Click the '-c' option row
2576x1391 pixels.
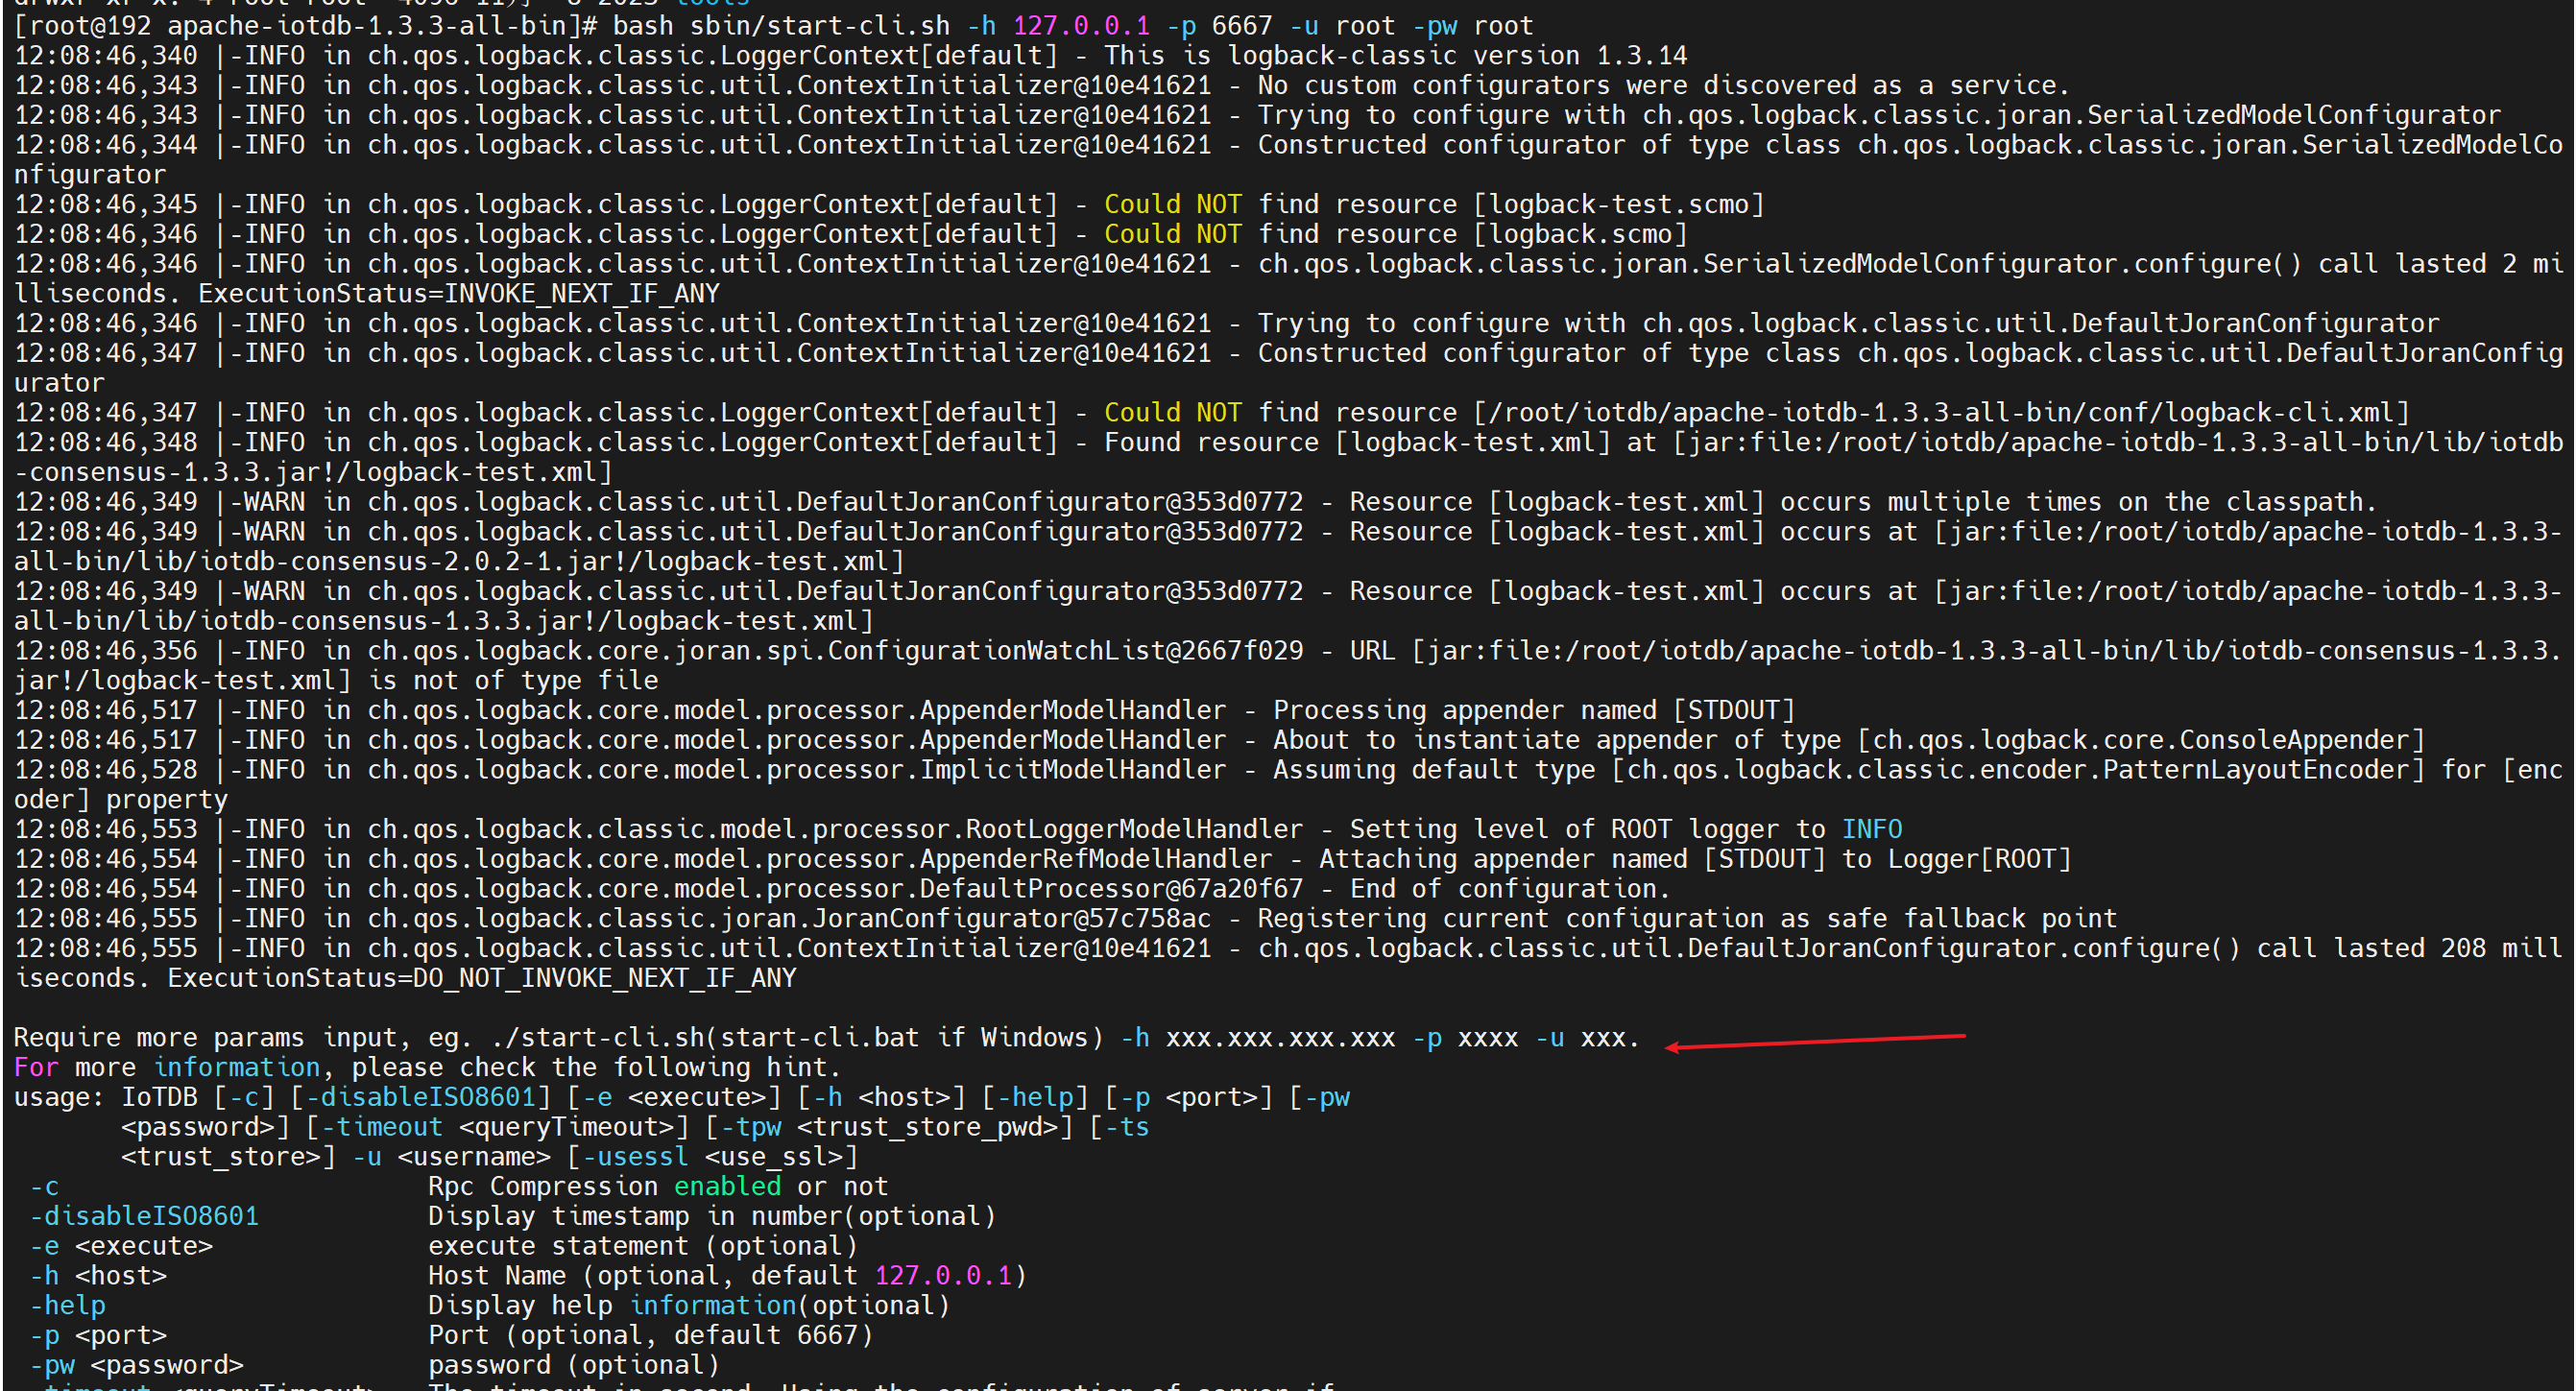(459, 1187)
